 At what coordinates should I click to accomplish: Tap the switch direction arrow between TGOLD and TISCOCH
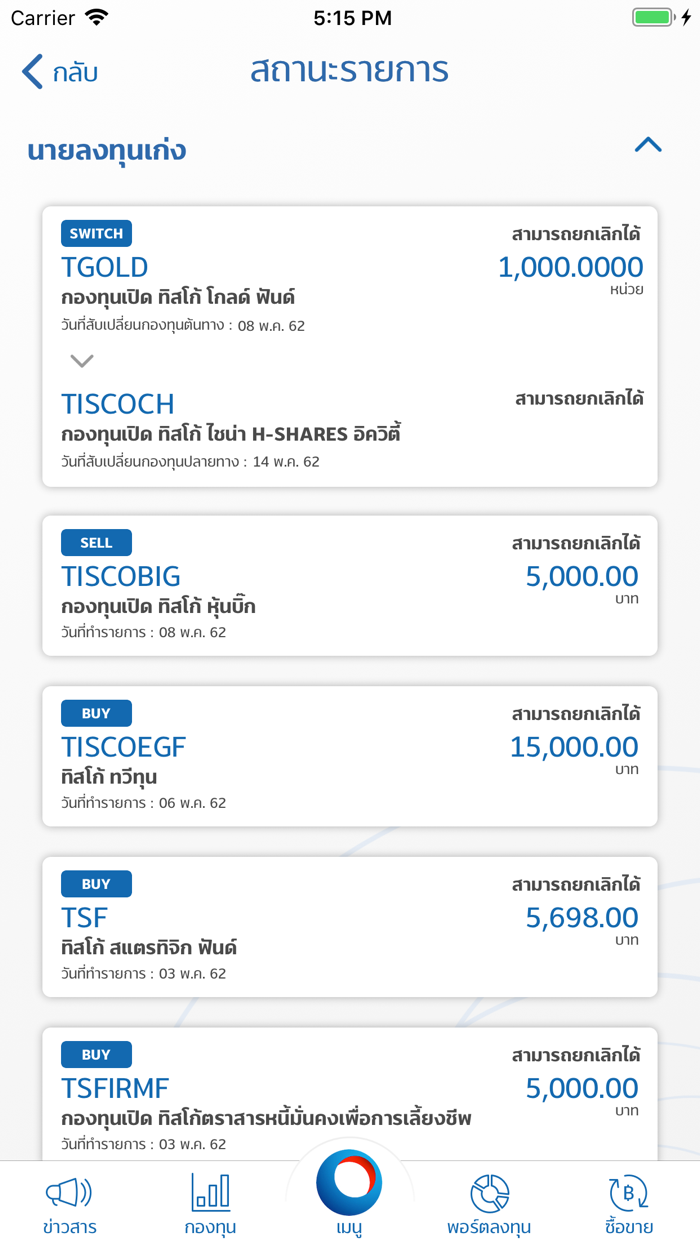pyautogui.click(x=81, y=361)
